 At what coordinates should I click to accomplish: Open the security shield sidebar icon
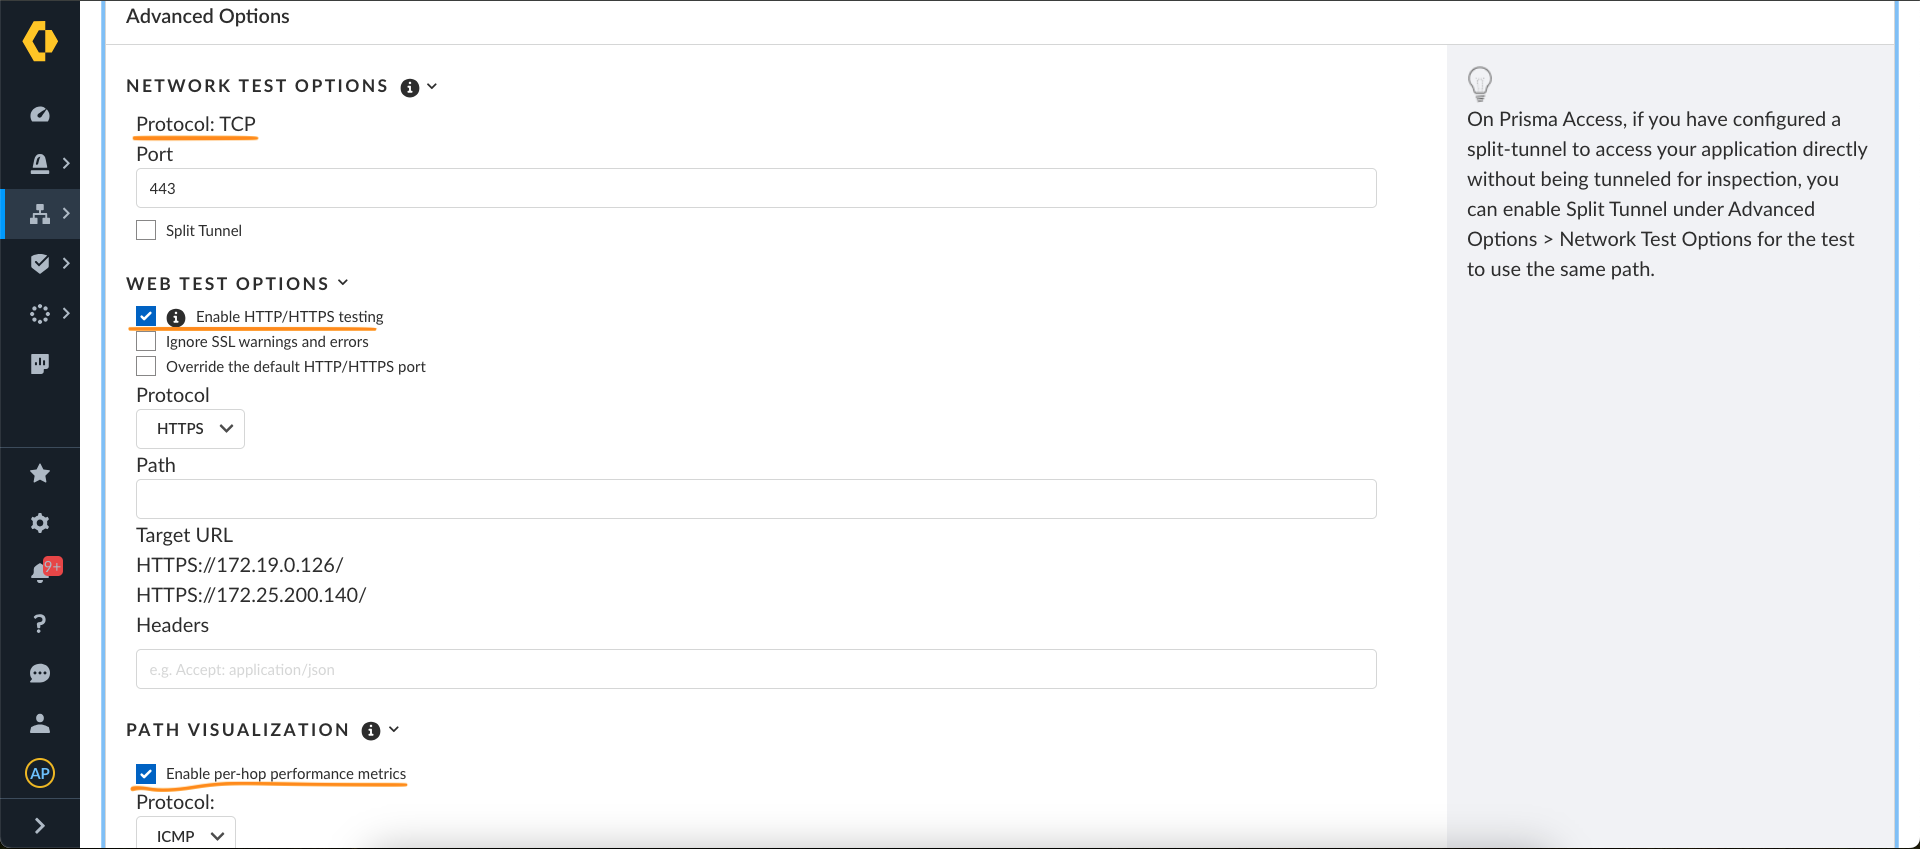pyautogui.click(x=40, y=263)
